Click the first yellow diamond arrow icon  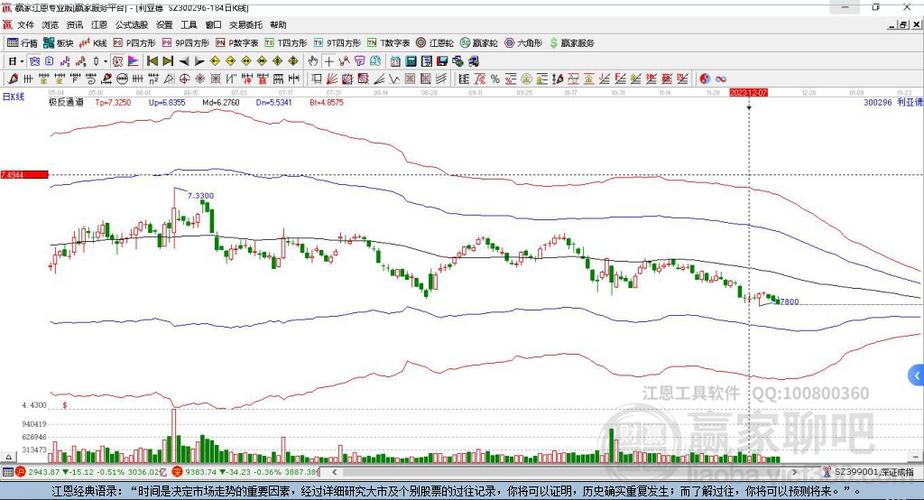click(215, 61)
